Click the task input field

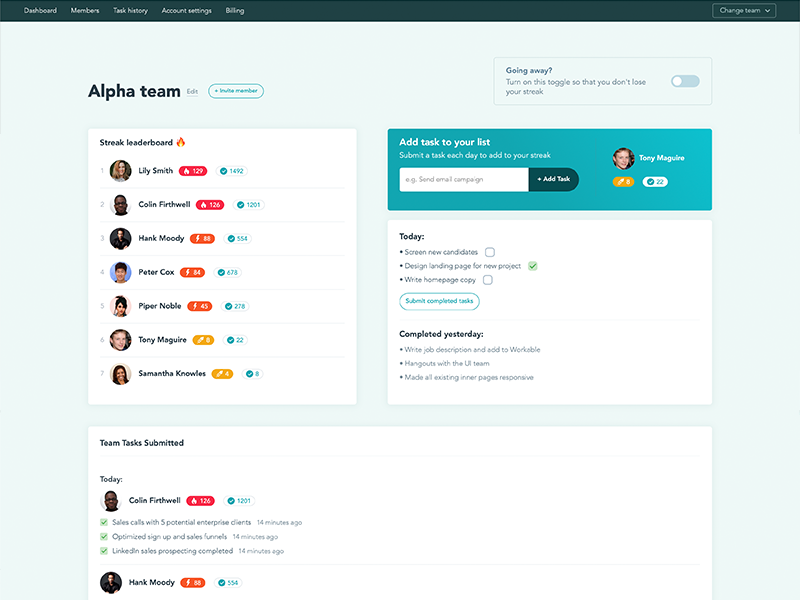pyautogui.click(x=463, y=180)
